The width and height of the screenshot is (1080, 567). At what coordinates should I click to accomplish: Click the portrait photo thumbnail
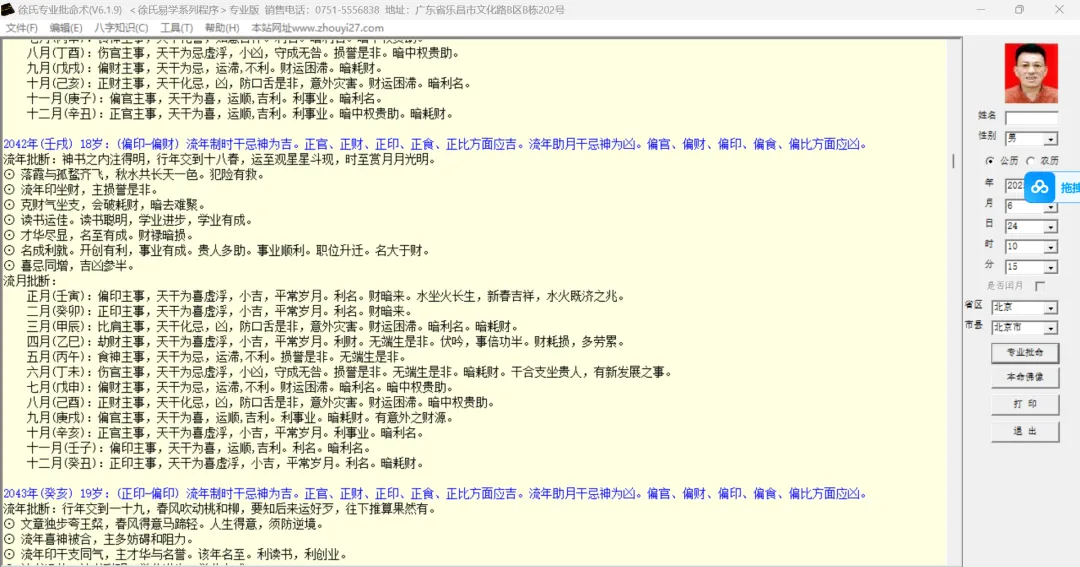click(1031, 73)
